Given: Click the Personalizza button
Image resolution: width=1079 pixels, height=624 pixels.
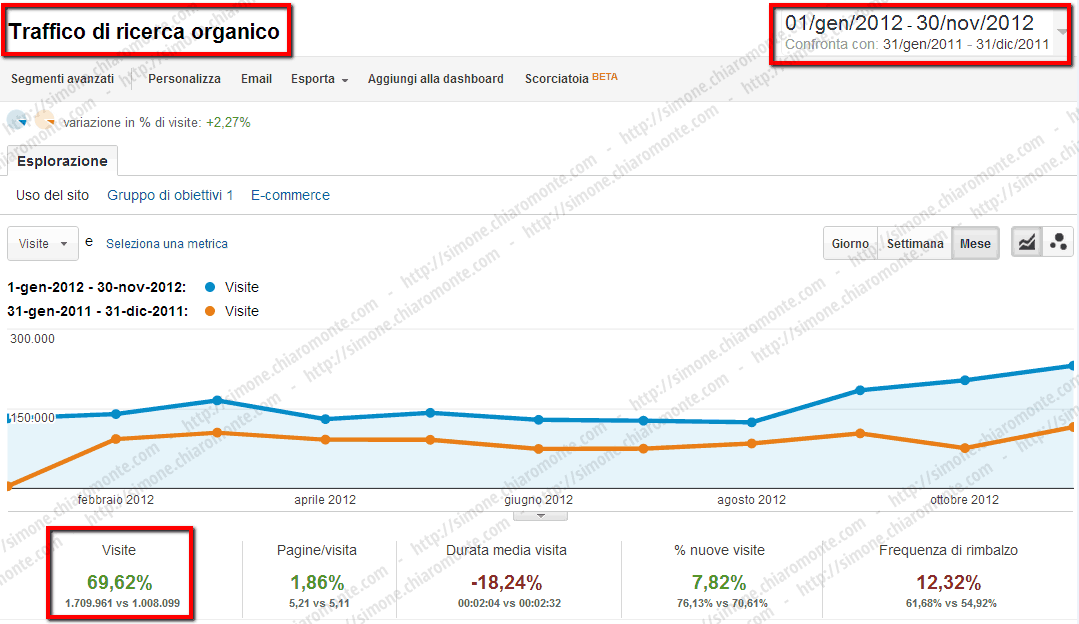Looking at the screenshot, I should [x=184, y=79].
